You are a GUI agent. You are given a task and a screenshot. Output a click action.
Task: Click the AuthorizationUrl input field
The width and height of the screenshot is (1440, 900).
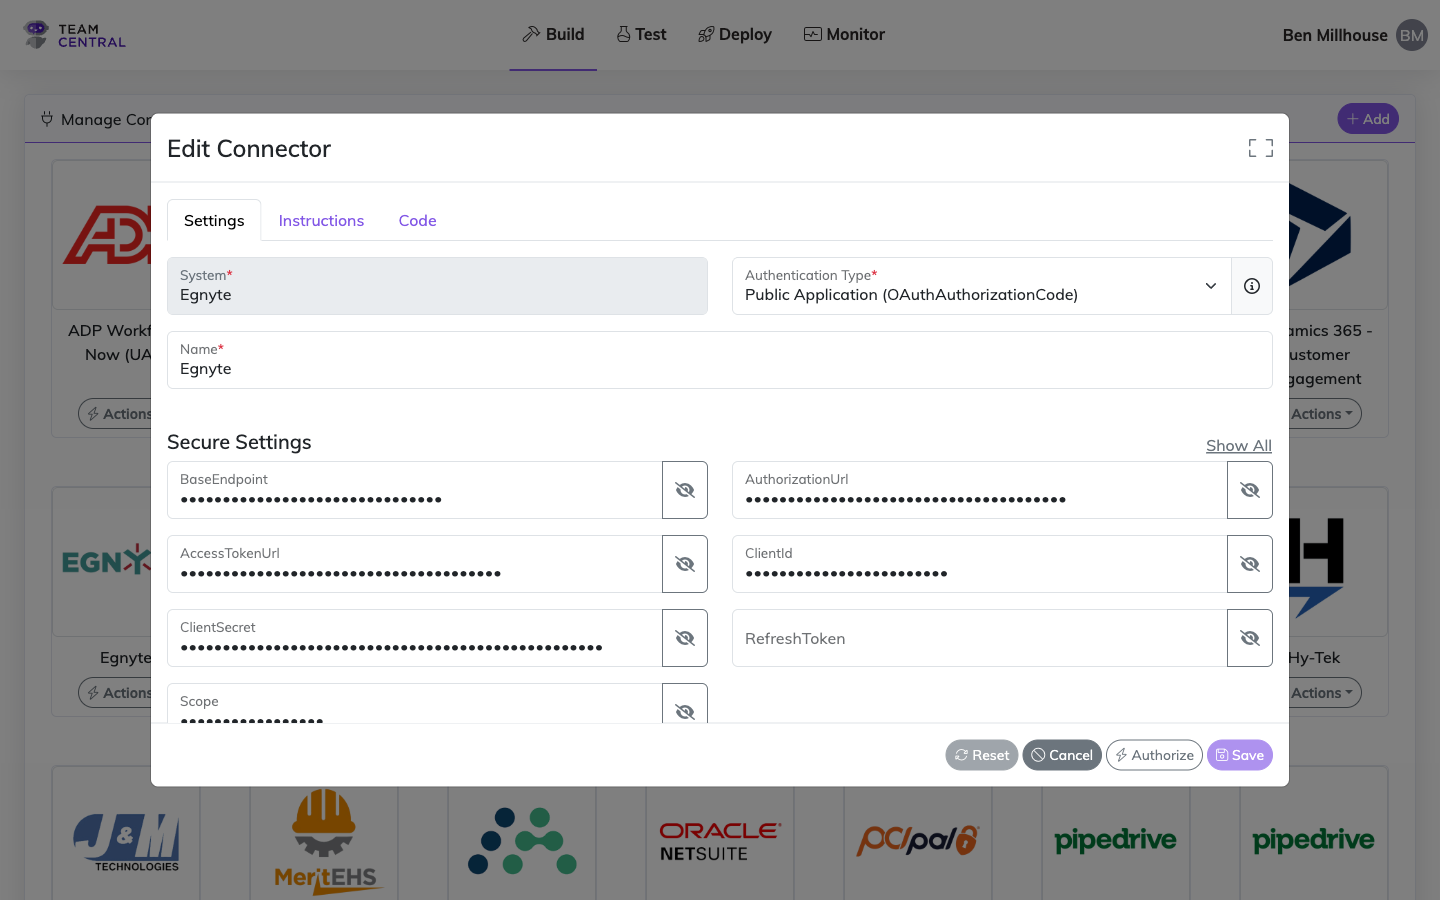pos(980,490)
